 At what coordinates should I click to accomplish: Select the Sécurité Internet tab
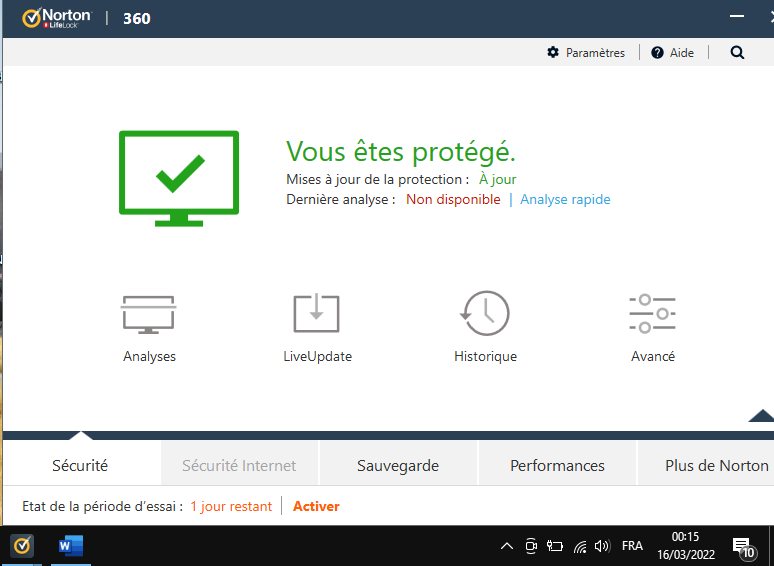click(239, 465)
